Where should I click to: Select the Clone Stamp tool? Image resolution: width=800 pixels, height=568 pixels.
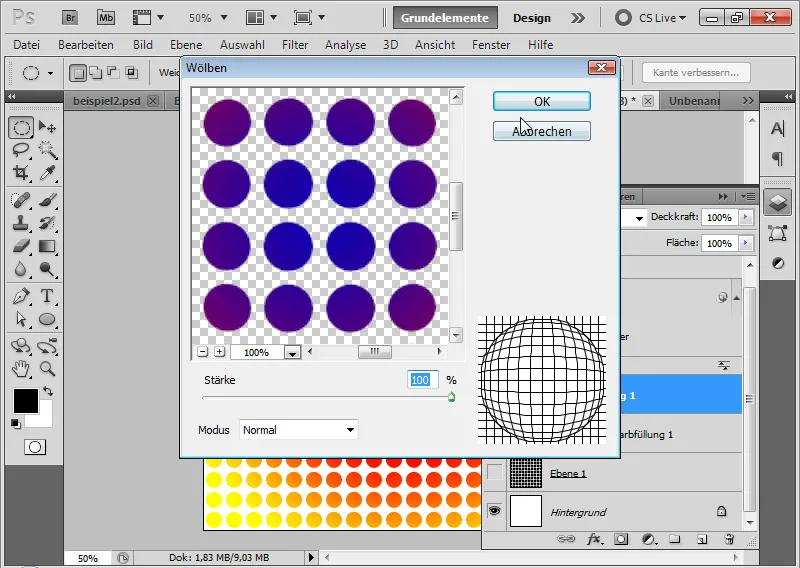pos(20,223)
